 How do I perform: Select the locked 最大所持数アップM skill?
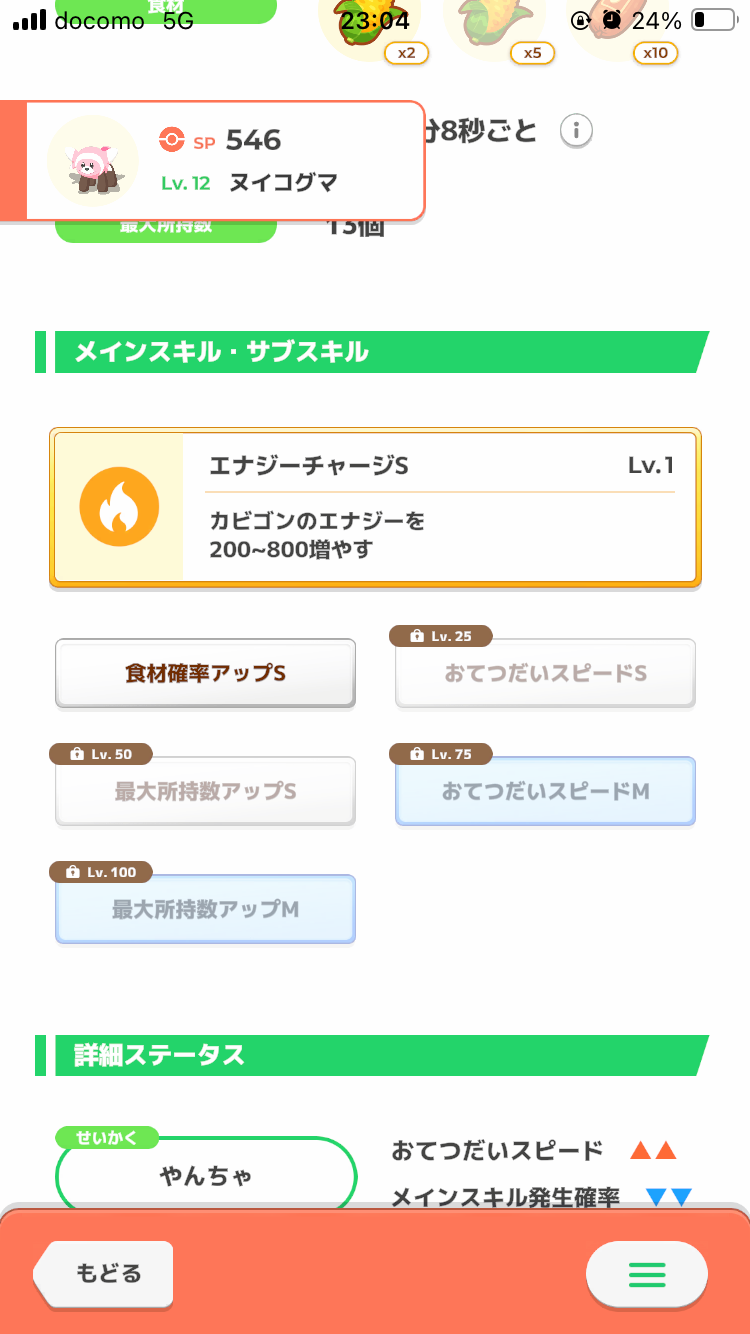point(205,910)
